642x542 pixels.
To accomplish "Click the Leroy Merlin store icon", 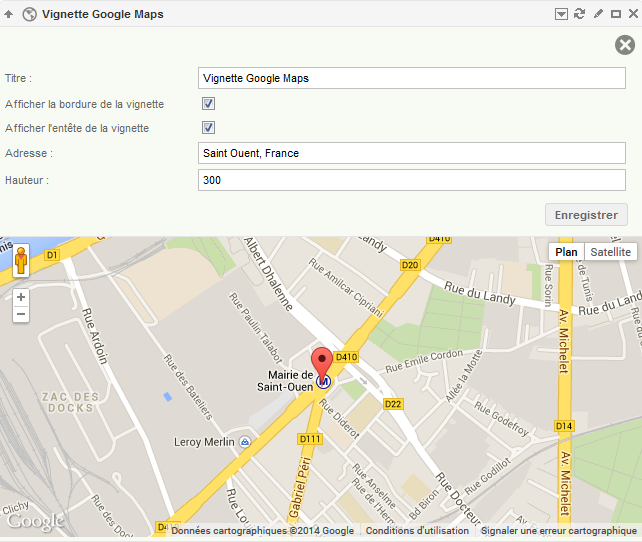I will [245, 442].
